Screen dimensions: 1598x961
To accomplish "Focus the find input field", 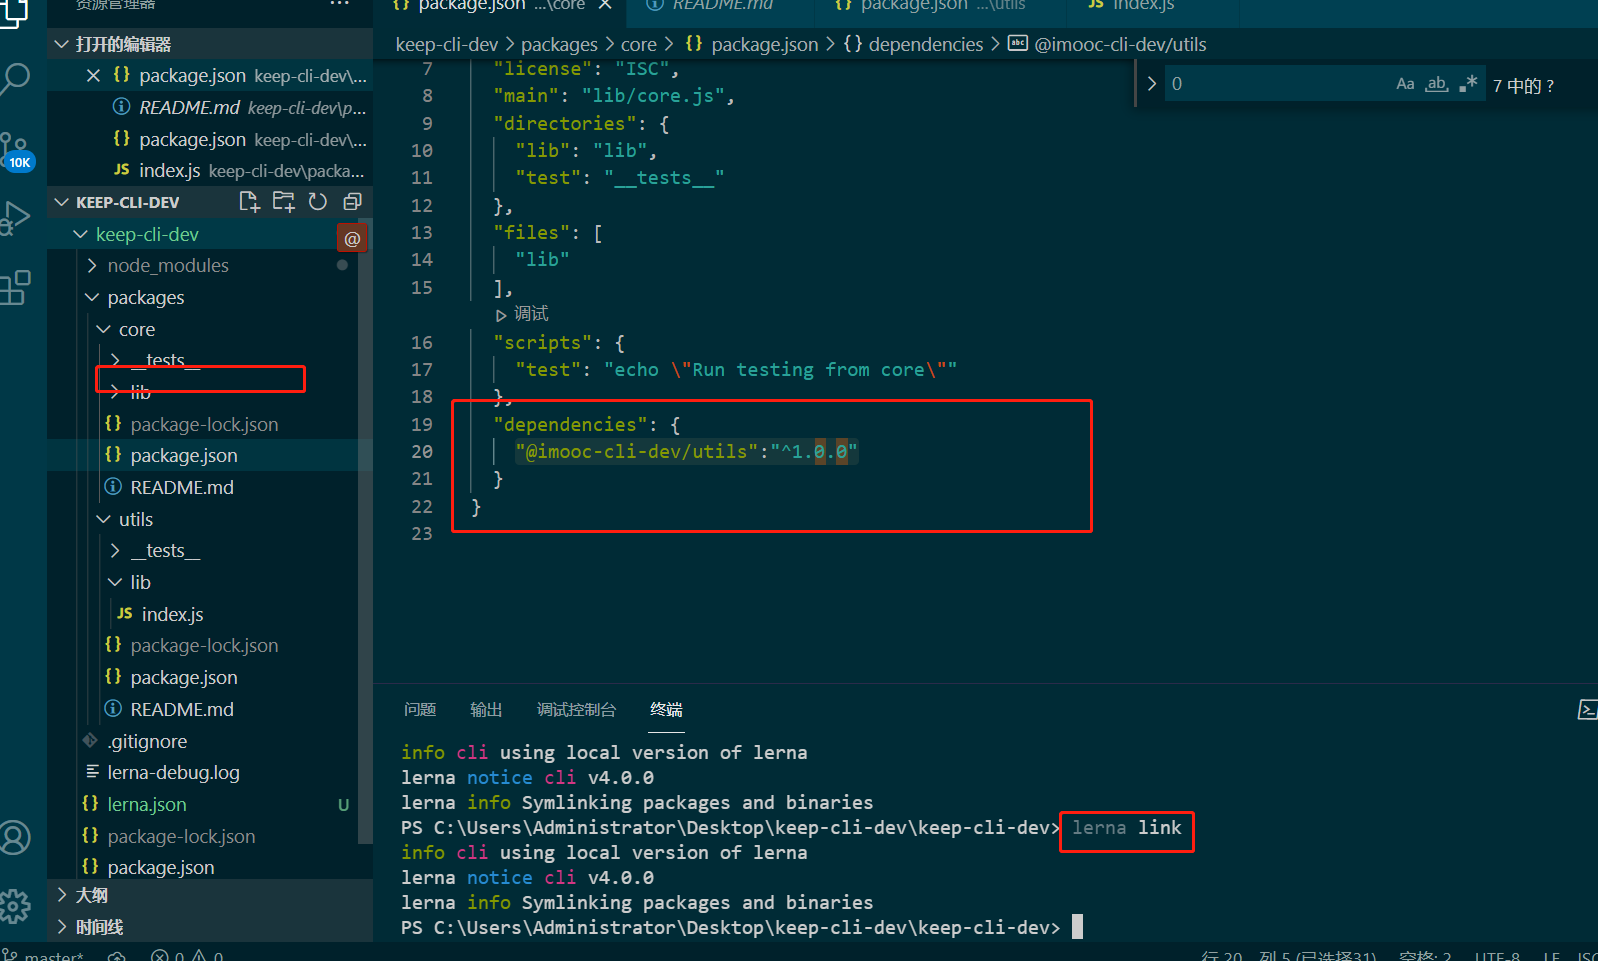I will click(x=1280, y=84).
